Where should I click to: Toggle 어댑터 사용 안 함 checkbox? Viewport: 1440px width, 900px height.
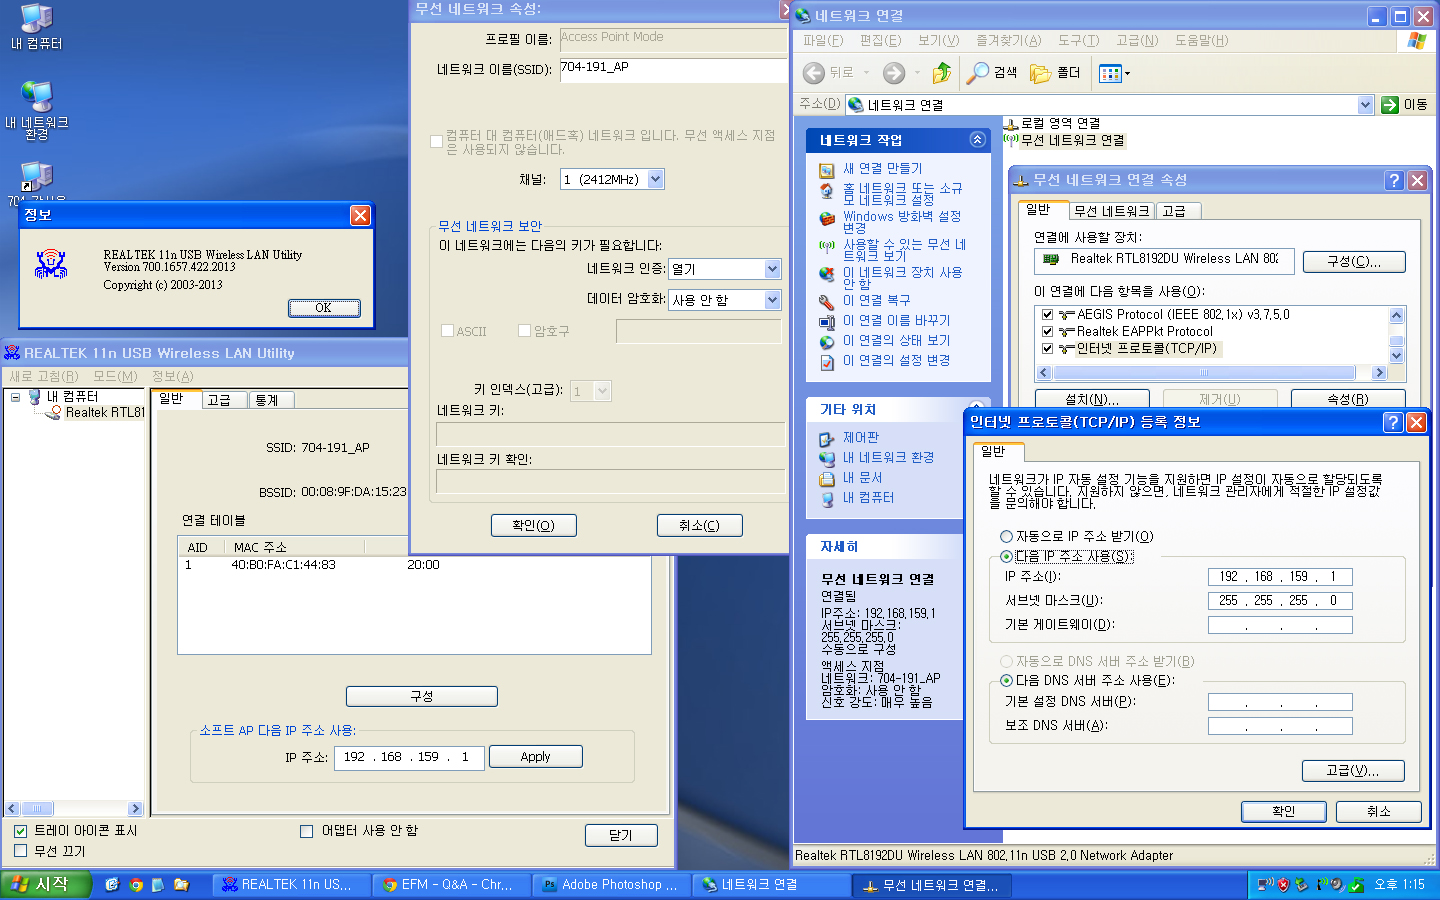pos(307,831)
